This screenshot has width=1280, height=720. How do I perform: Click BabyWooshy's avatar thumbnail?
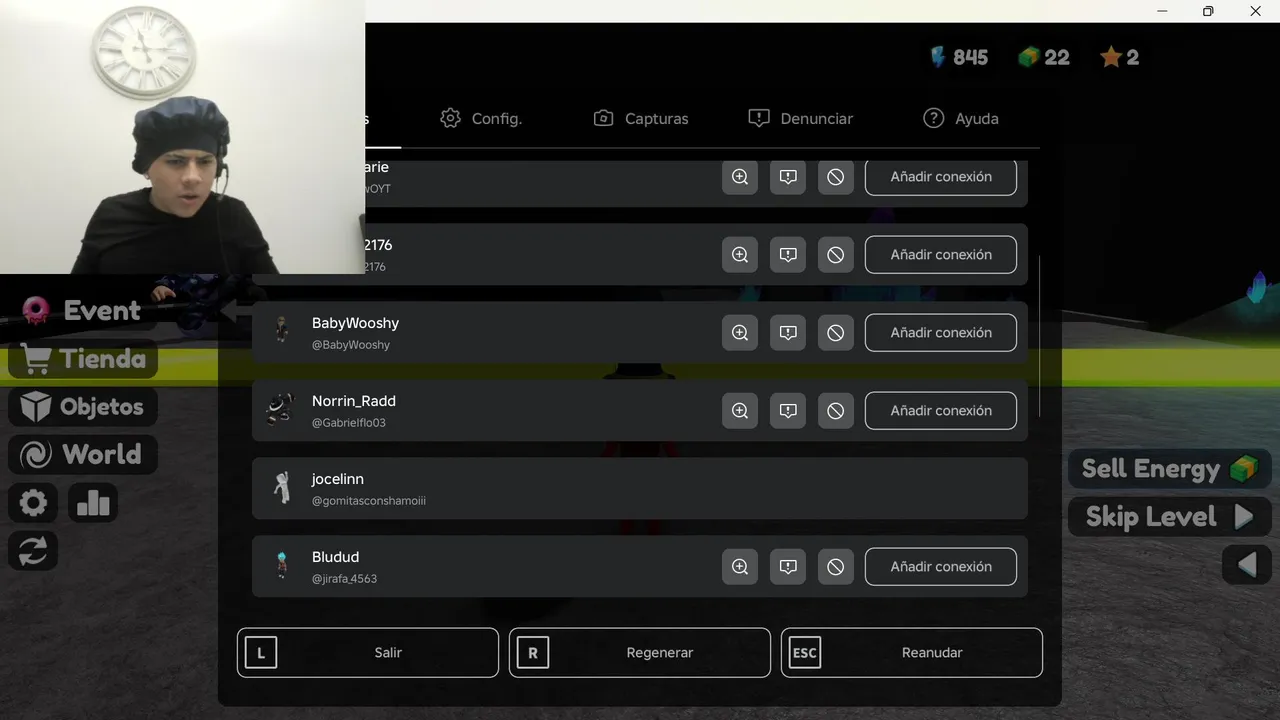click(282, 332)
